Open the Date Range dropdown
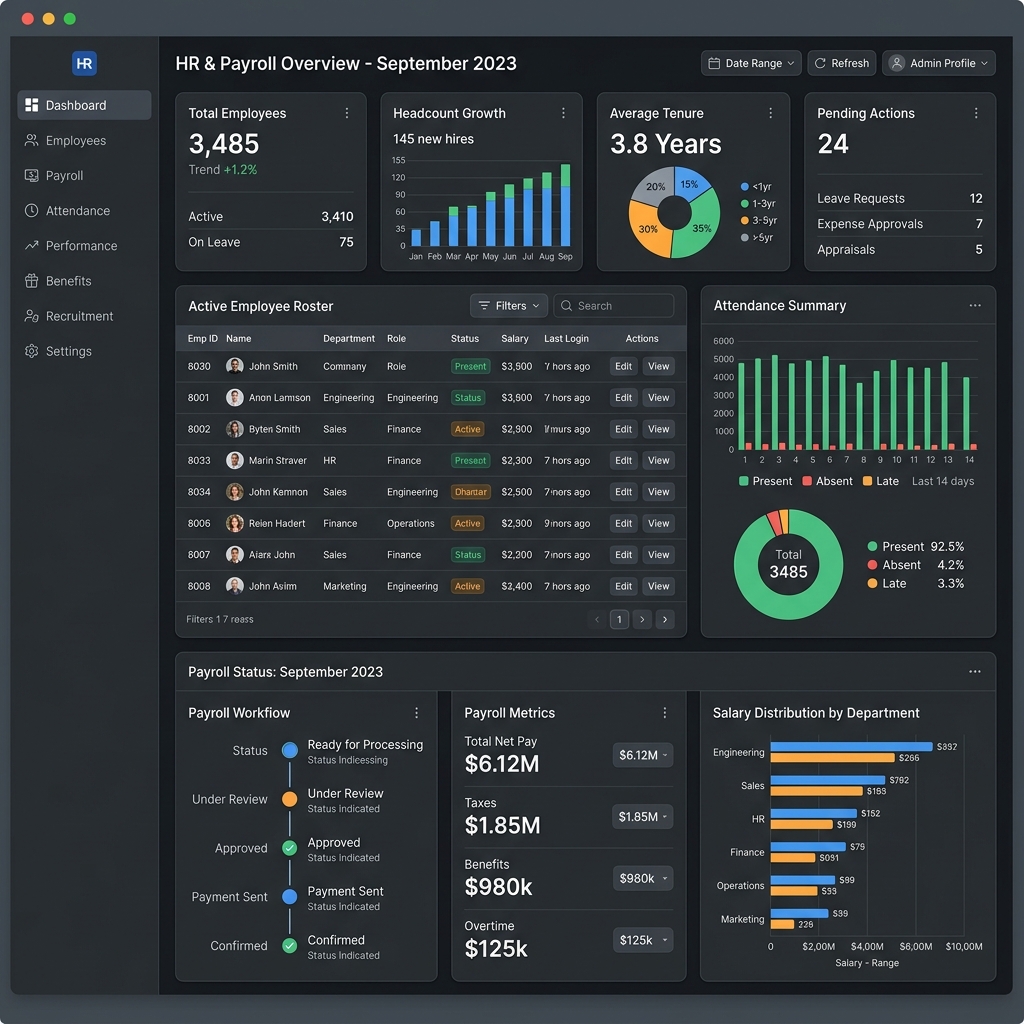1024x1024 pixels. point(750,62)
